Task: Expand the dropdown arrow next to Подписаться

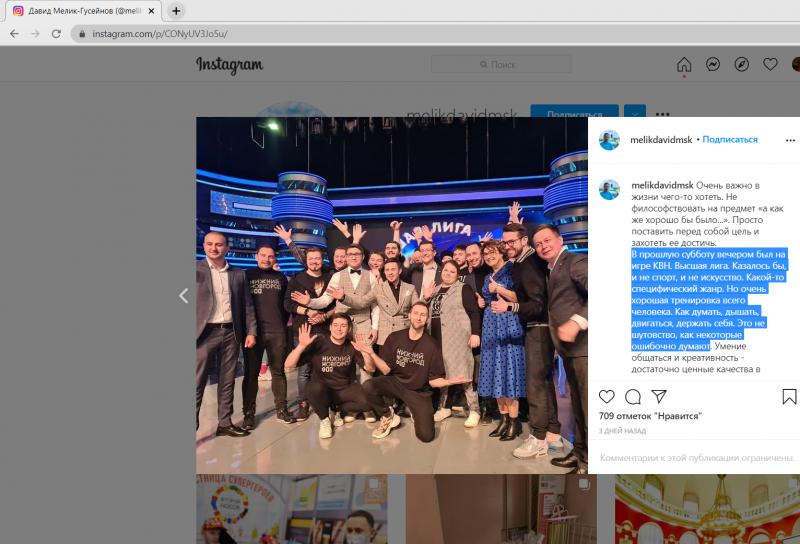Action: tap(635, 111)
